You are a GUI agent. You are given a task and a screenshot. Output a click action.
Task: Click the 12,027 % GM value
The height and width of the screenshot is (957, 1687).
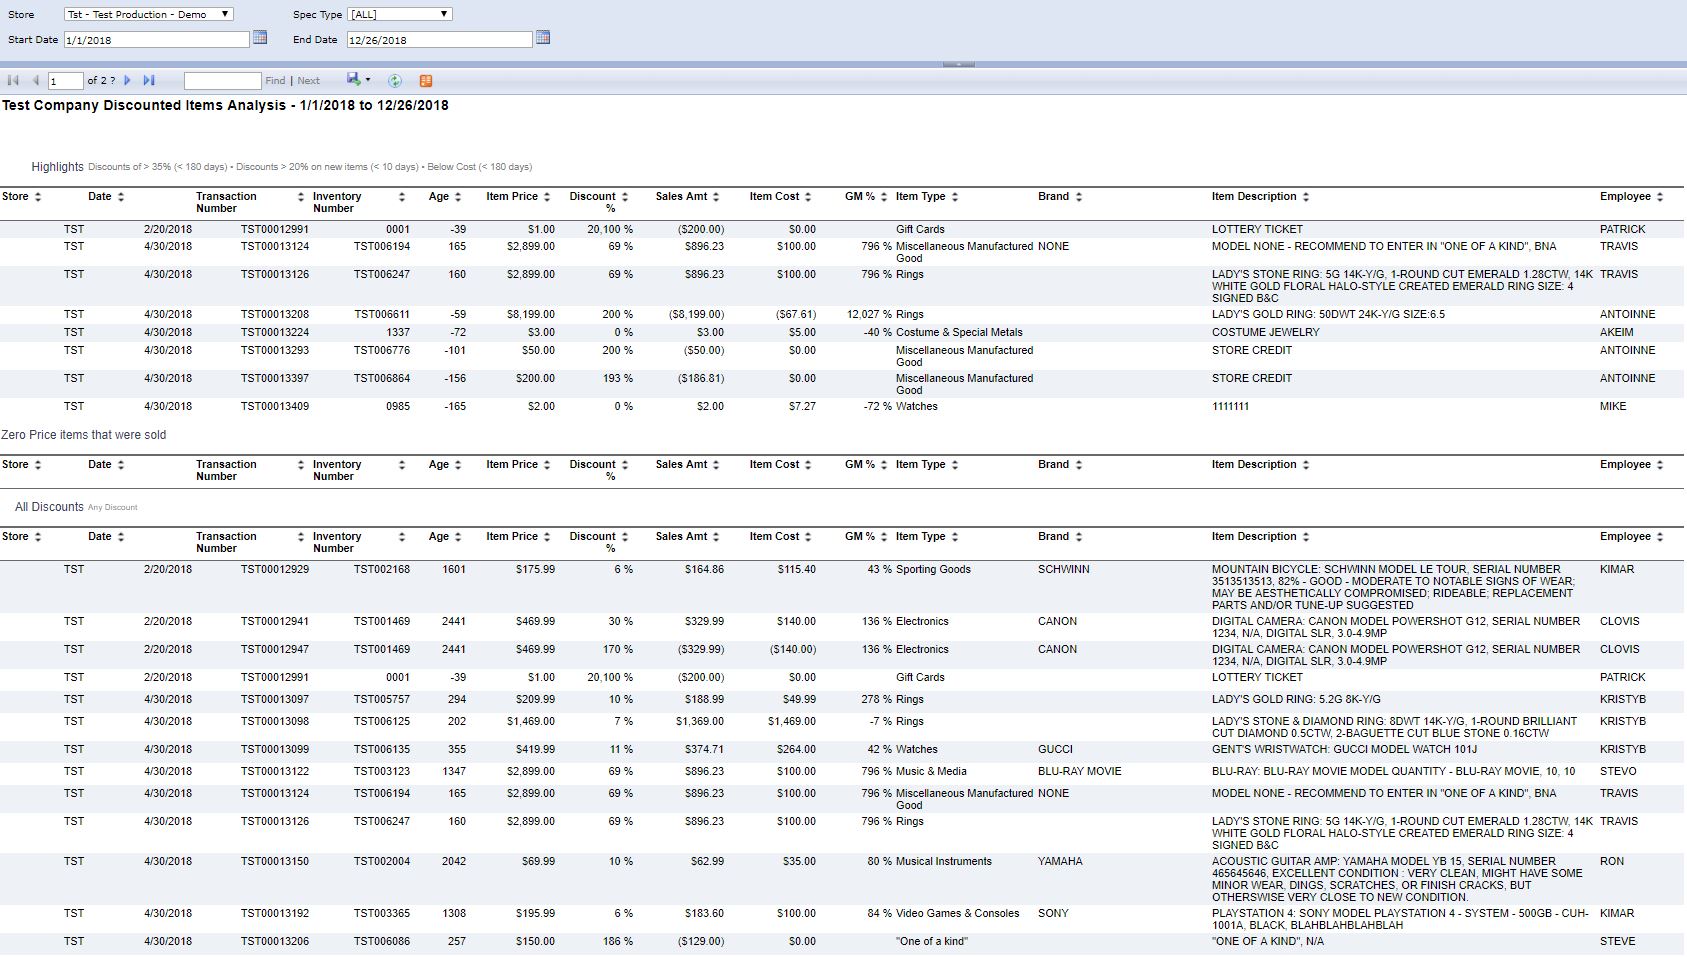coord(869,314)
